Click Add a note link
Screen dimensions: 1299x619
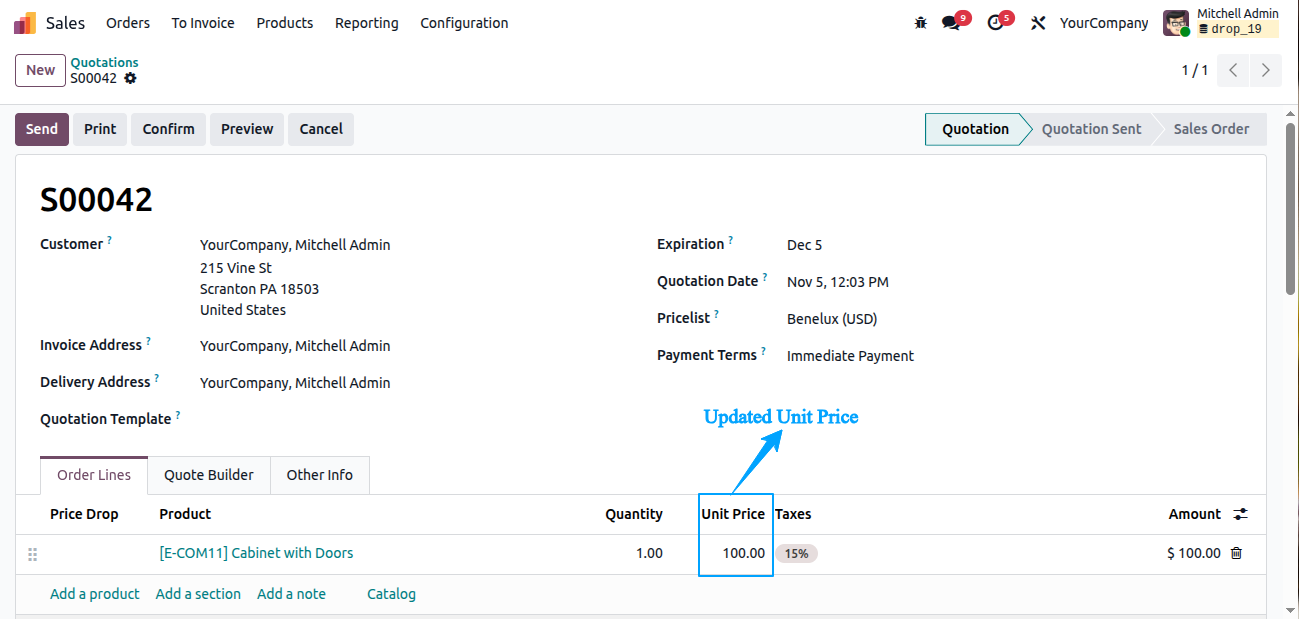click(291, 594)
